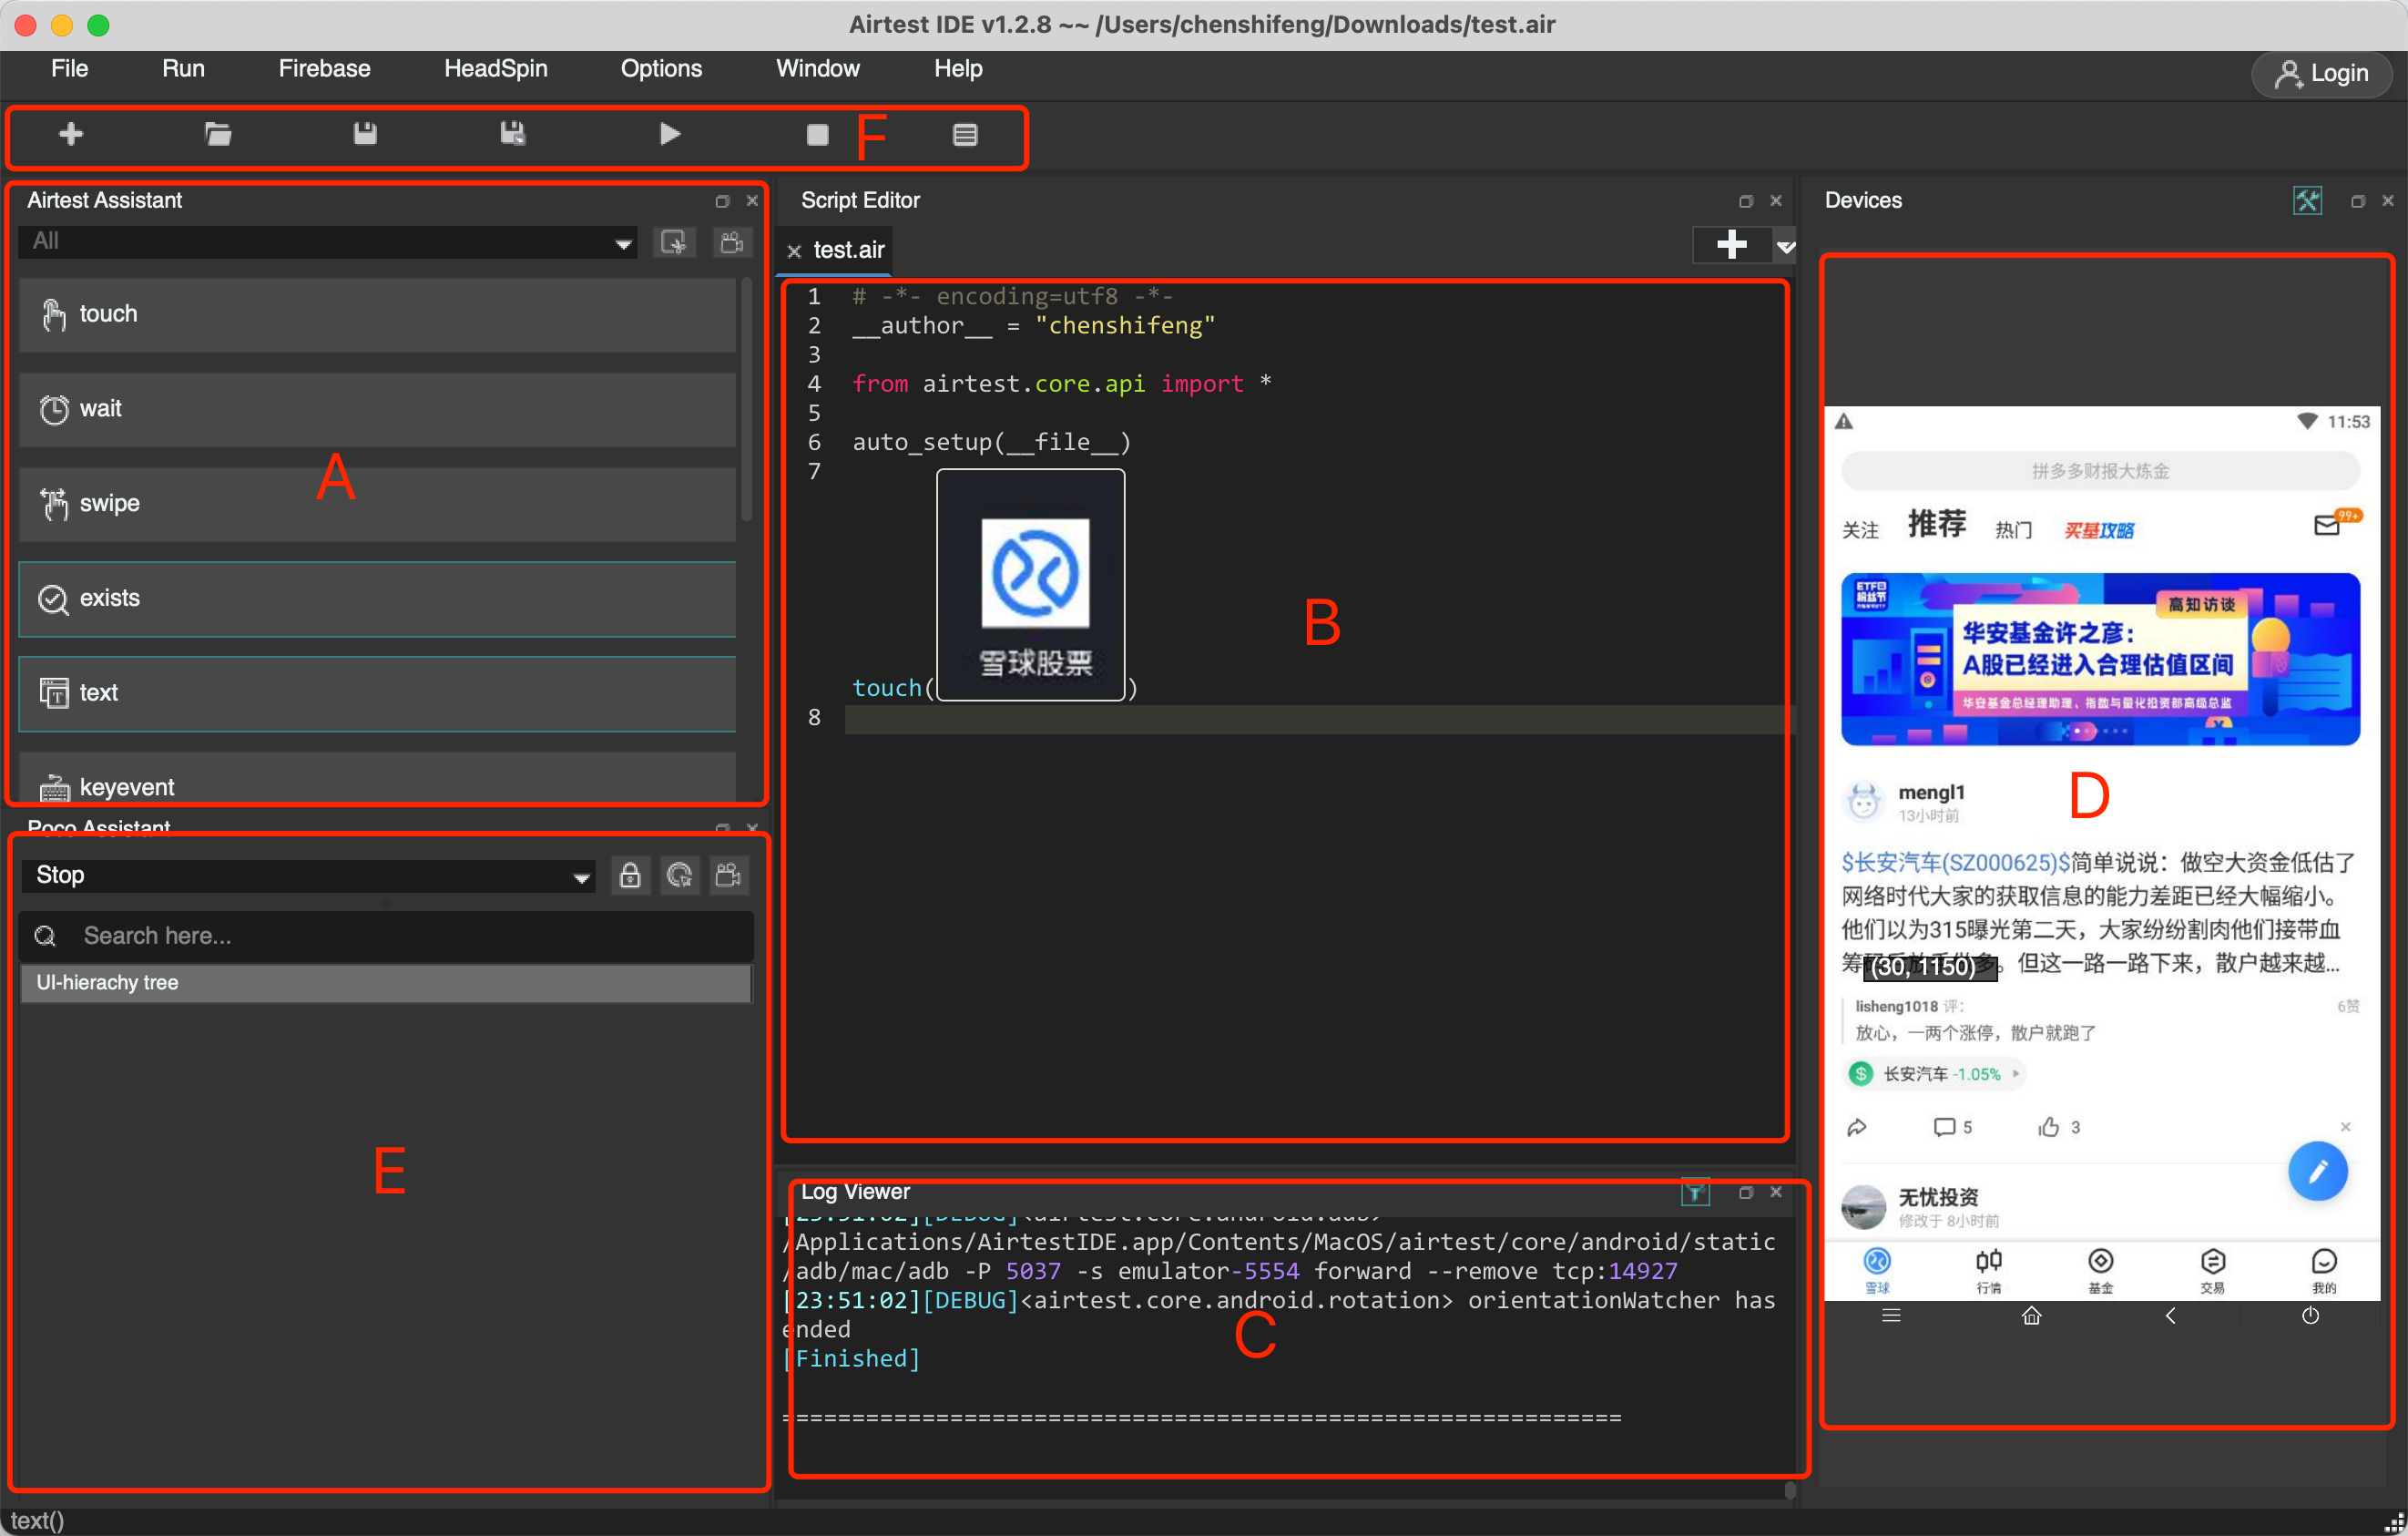
Task: Switch to the test.air tab
Action: coord(848,250)
